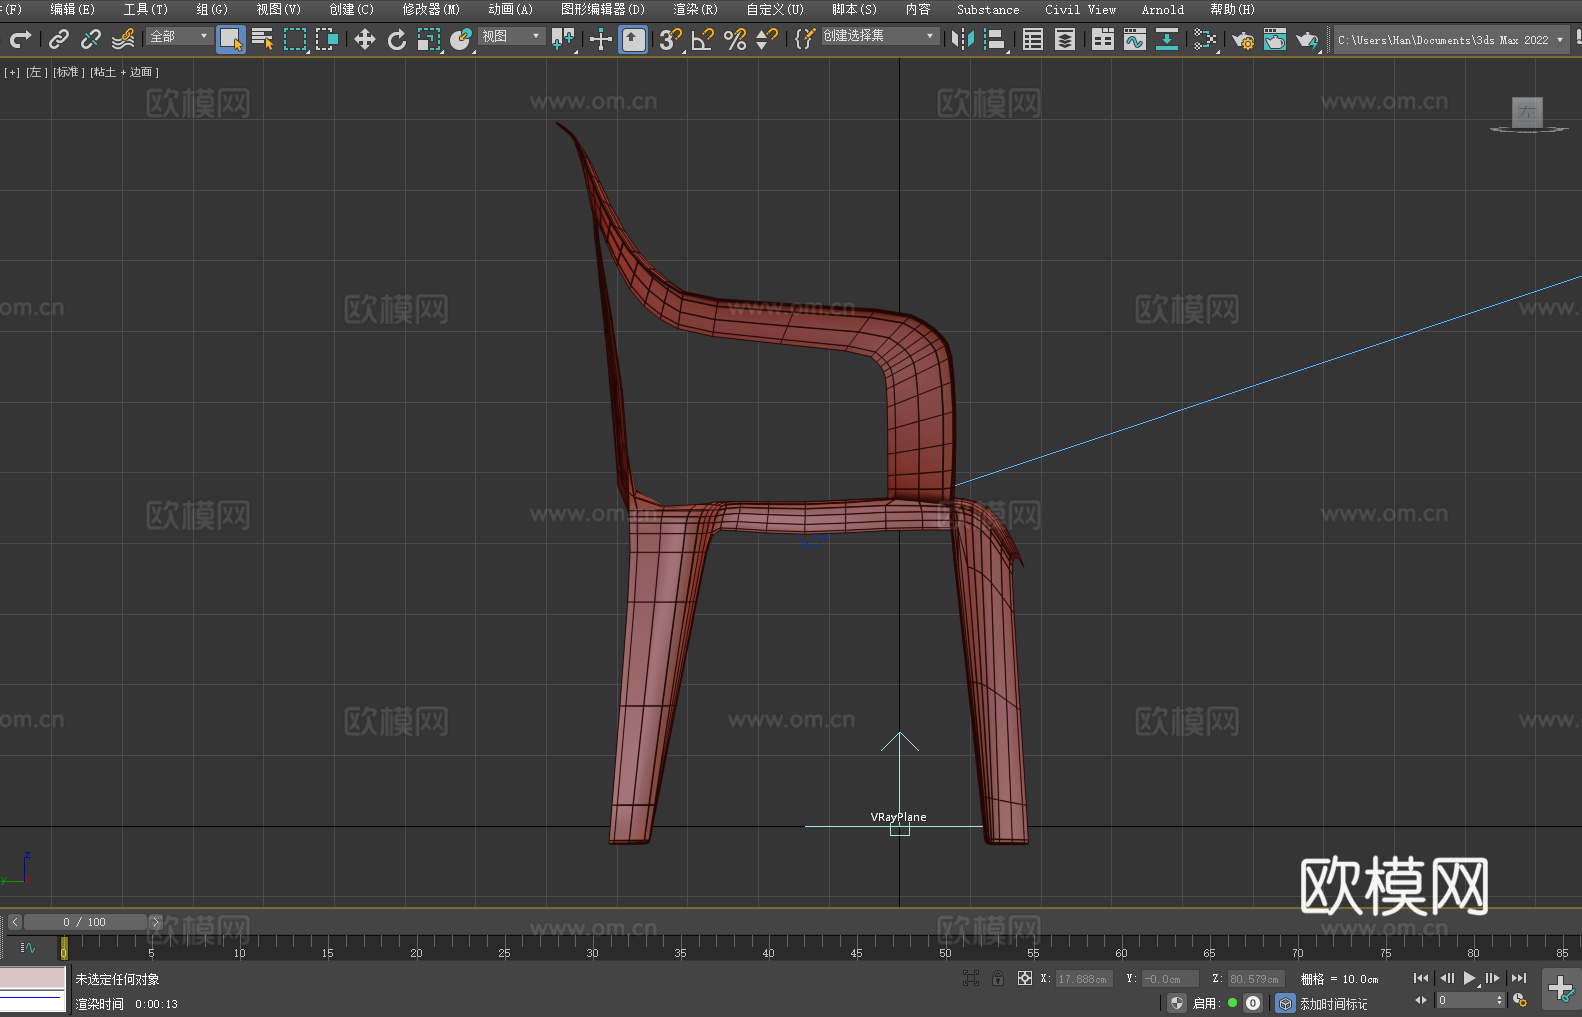The image size is (1582, 1017).
Task: Open the 编辑(E) menu
Action: [72, 9]
